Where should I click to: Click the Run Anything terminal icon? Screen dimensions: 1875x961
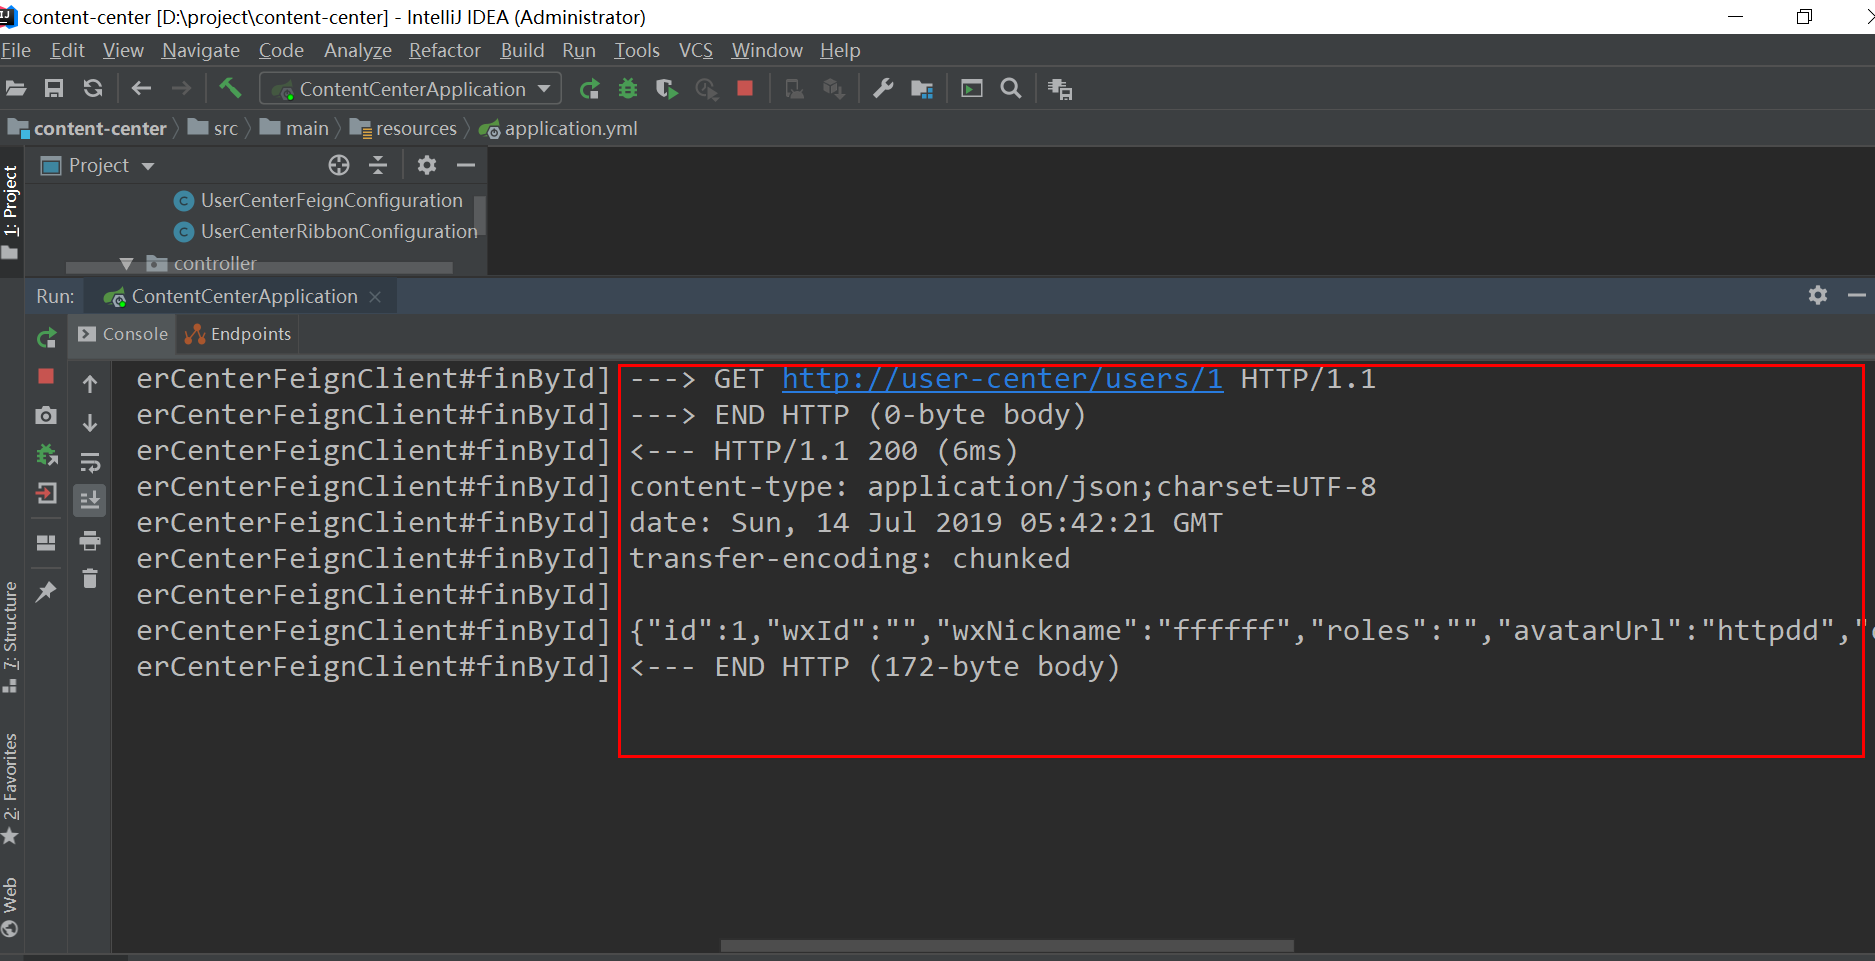pyautogui.click(x=972, y=89)
